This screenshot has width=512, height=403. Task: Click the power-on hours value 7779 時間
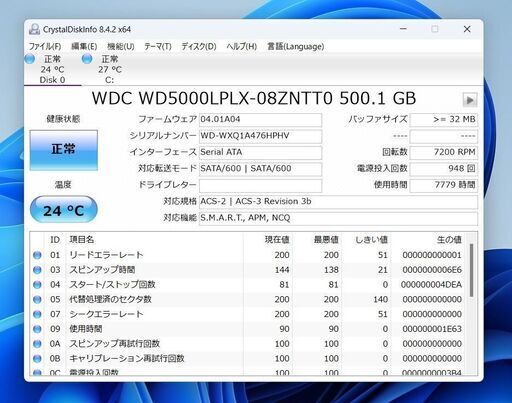pyautogui.click(x=444, y=185)
